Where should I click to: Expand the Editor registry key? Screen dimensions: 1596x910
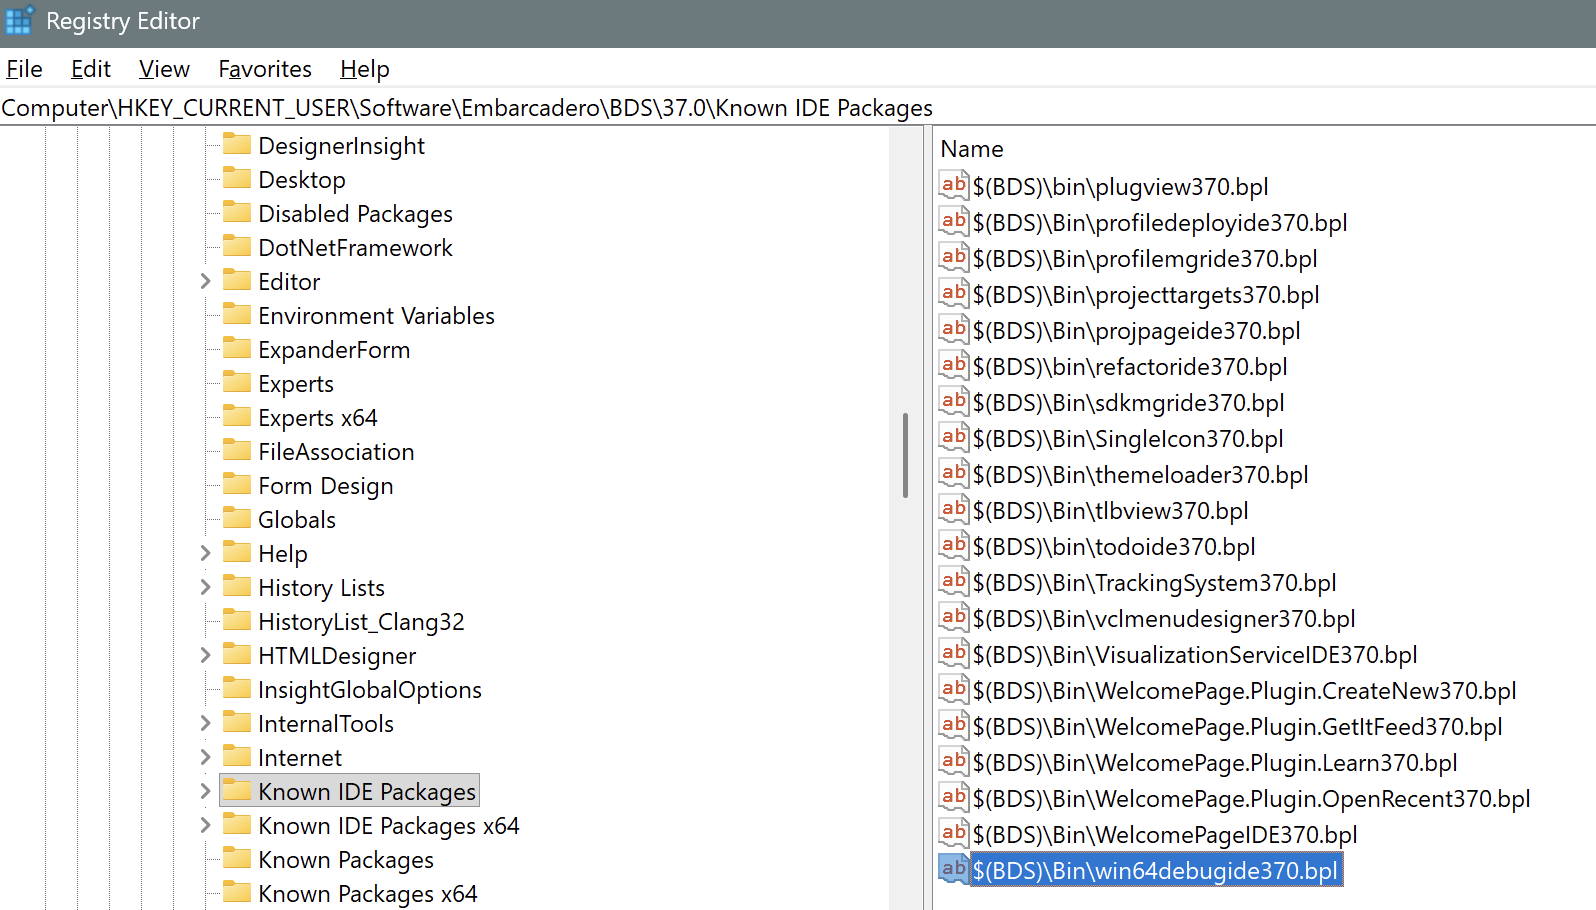[205, 281]
